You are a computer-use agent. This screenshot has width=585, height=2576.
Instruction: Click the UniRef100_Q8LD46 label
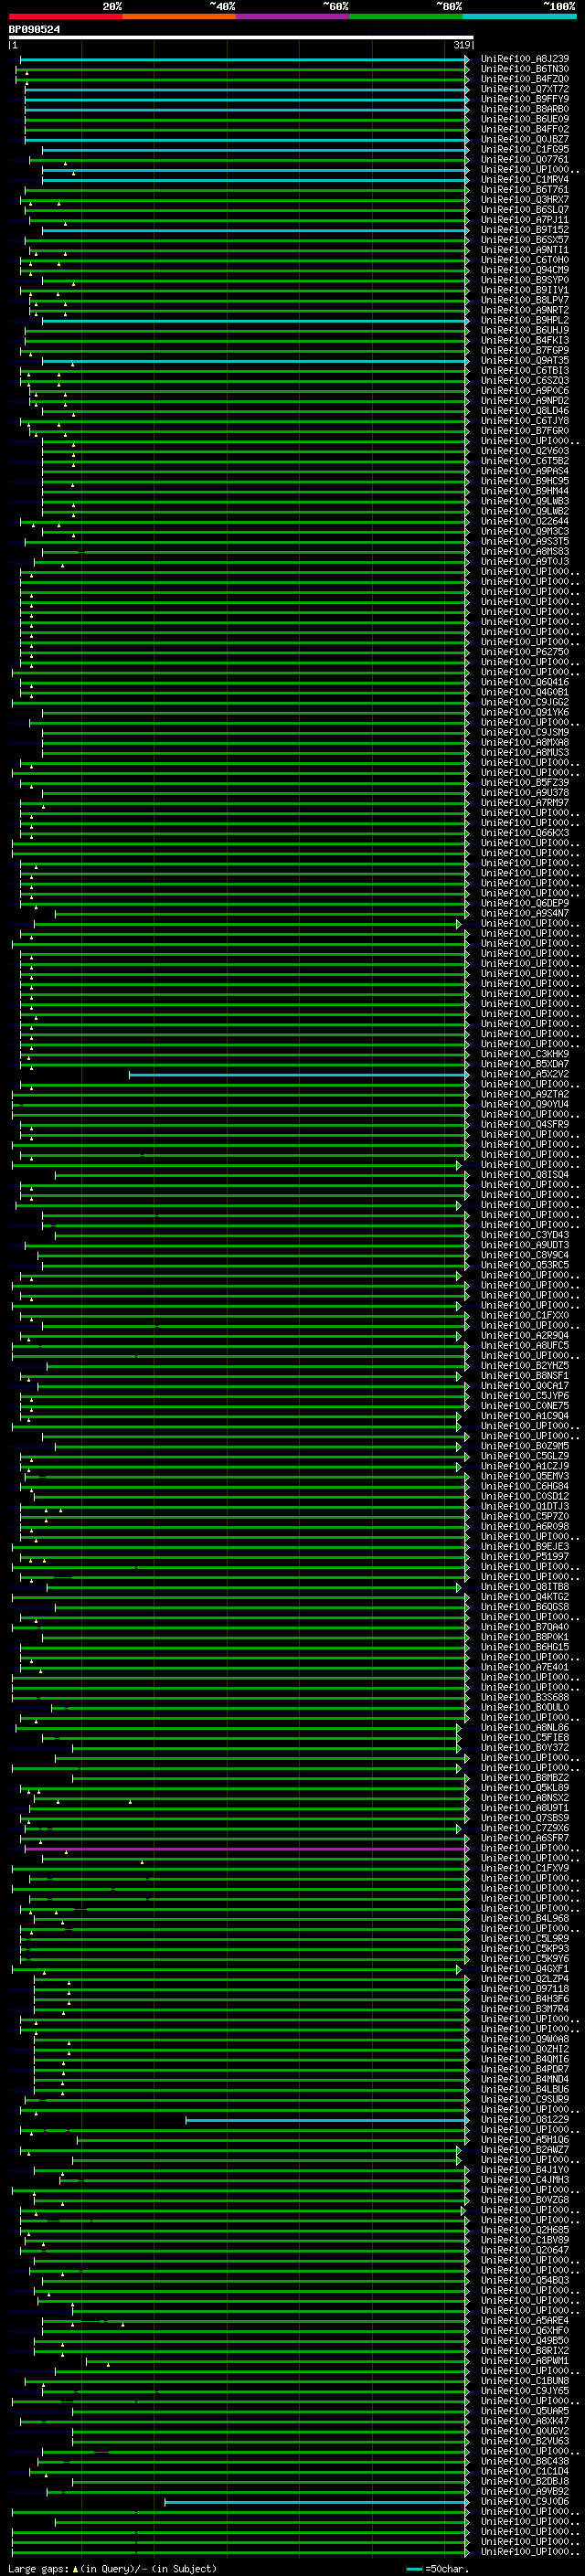coord(525,411)
